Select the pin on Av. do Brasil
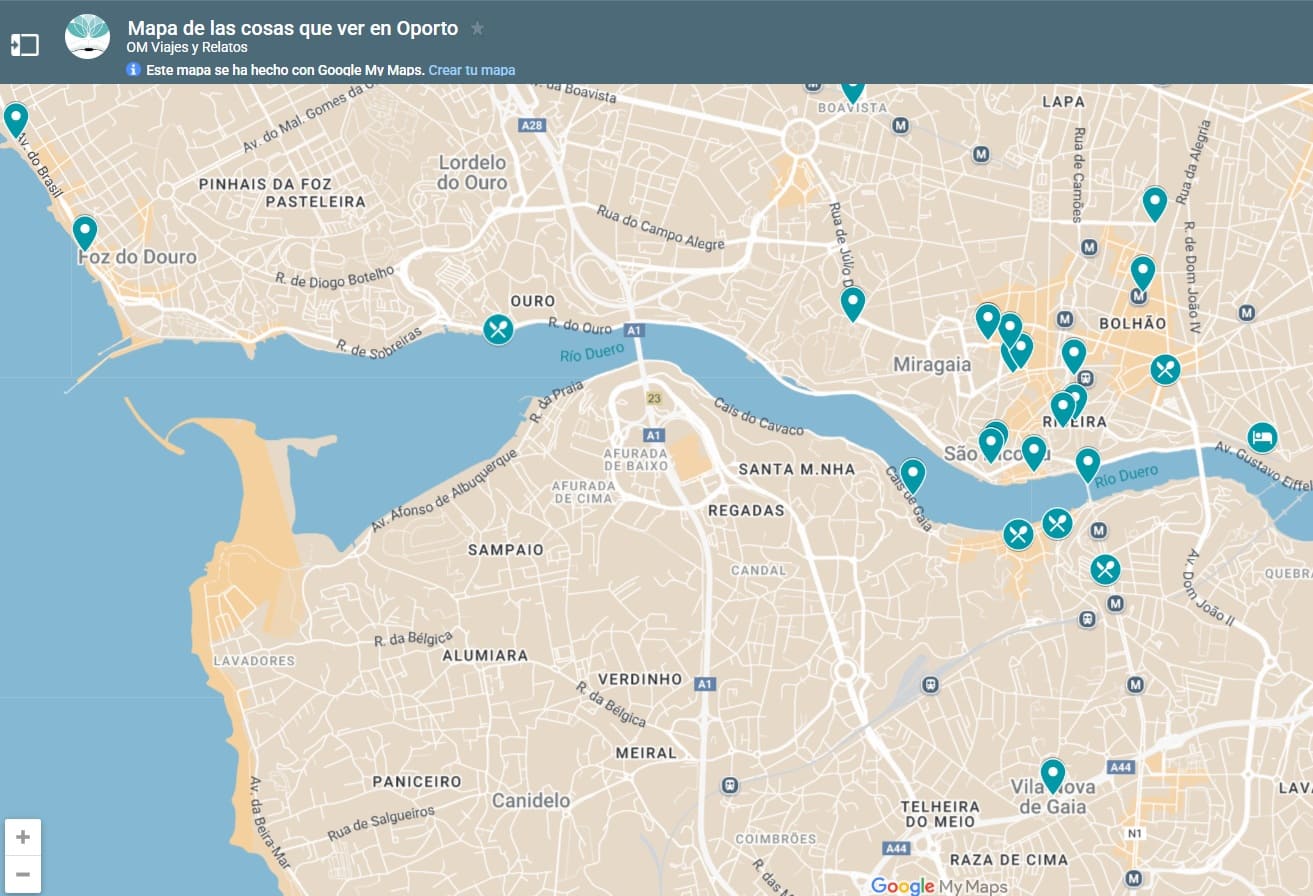The image size is (1313, 896). pyautogui.click(x=16, y=120)
